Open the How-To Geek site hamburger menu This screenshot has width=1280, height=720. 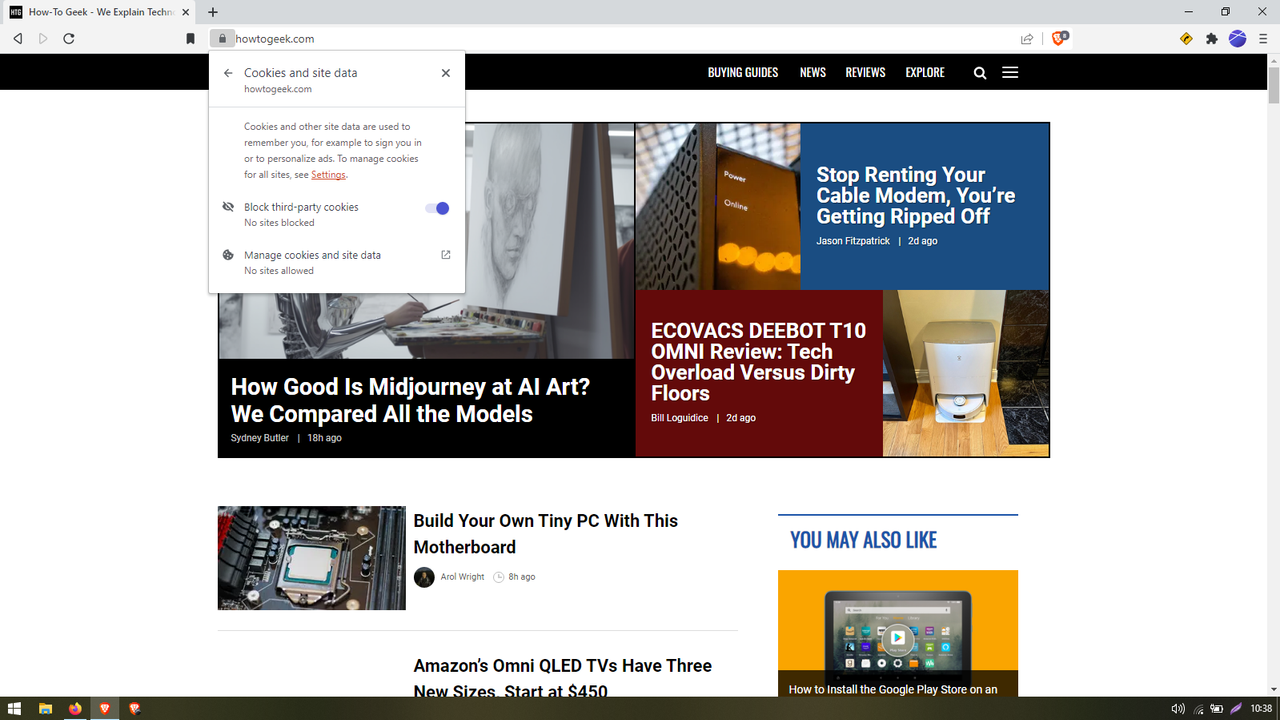point(1010,72)
